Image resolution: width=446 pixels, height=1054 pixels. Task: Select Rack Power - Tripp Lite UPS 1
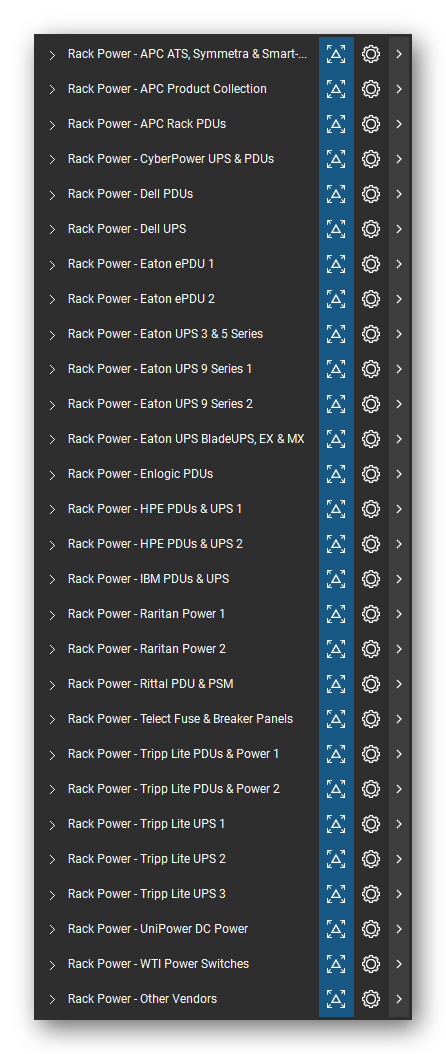147,824
